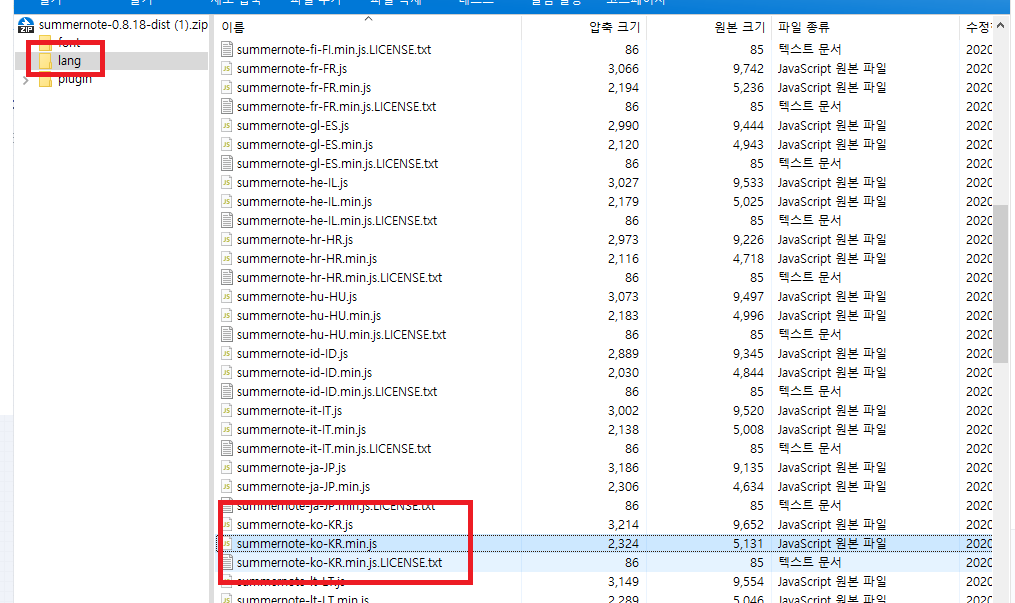This screenshot has height=603, width=1015.
Task: Click the text file icon of summernote-fi-FI.min.js.LICENSE.txt
Action: 227,49
